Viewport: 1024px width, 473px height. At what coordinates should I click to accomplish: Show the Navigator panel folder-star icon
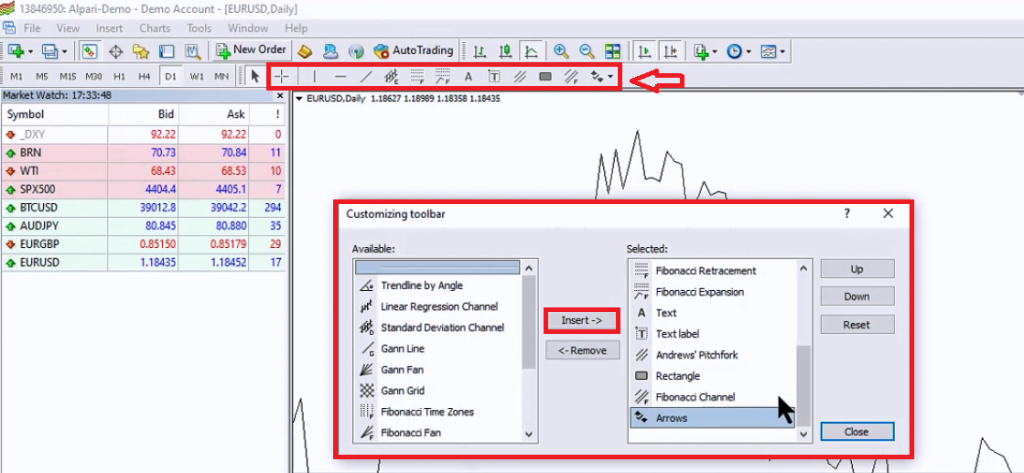(x=140, y=51)
